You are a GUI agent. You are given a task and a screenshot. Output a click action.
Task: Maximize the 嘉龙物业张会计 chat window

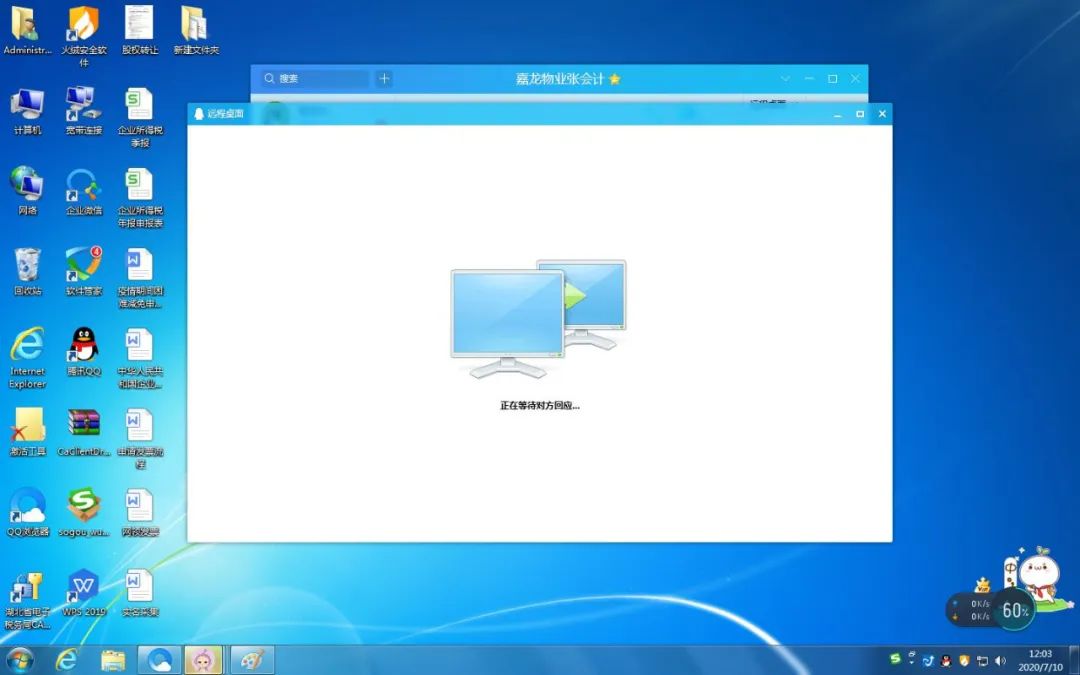tap(833, 79)
